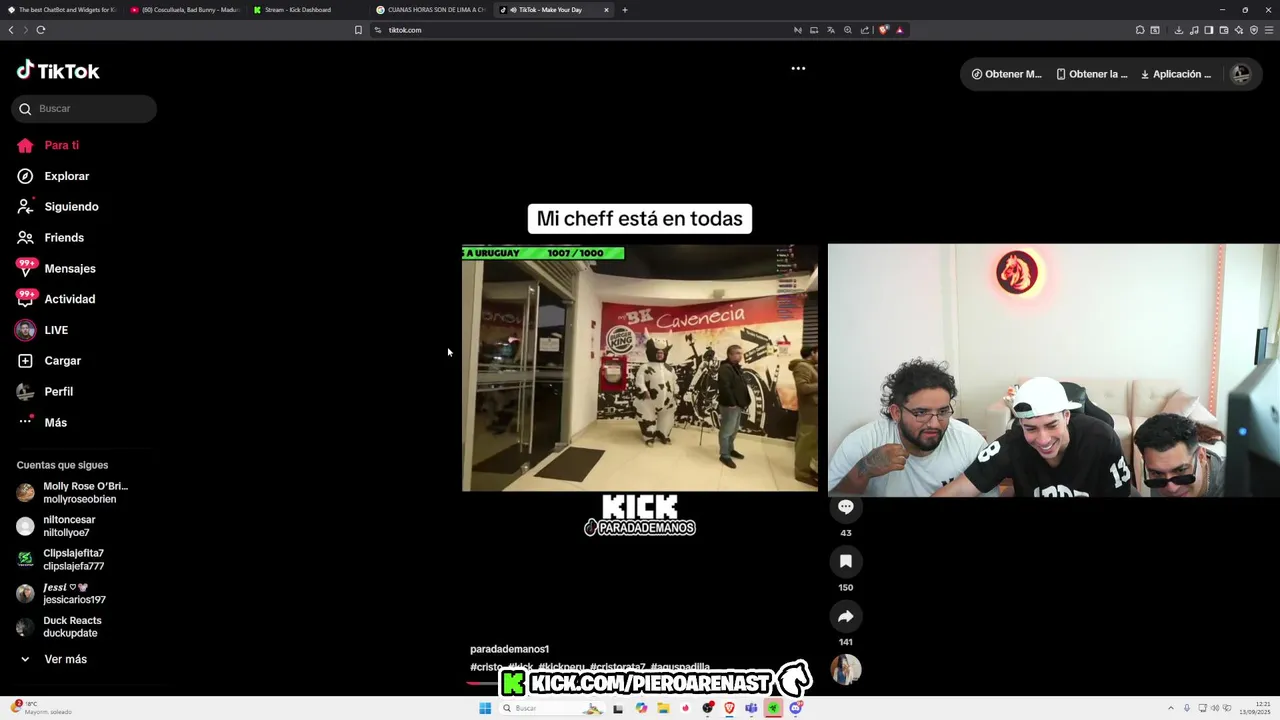Go to Siguiendo feed
This screenshot has height=720, width=1280.
pyautogui.click(x=58, y=207)
